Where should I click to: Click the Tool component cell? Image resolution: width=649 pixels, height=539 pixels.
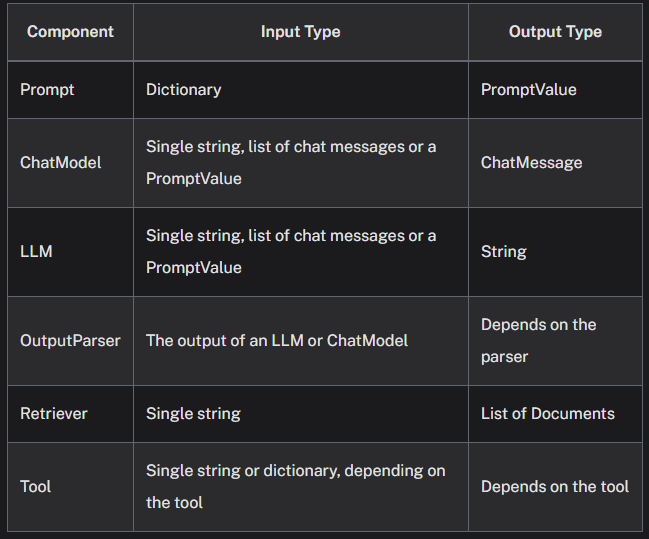[x=35, y=486]
